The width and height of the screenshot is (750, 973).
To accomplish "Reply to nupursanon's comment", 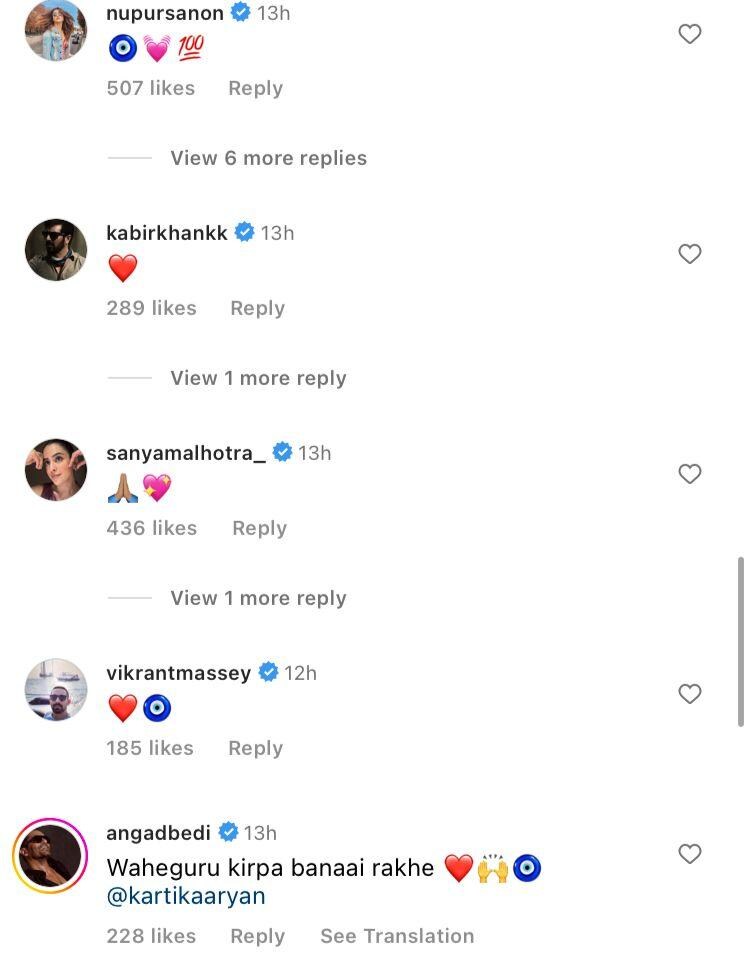I will point(255,88).
